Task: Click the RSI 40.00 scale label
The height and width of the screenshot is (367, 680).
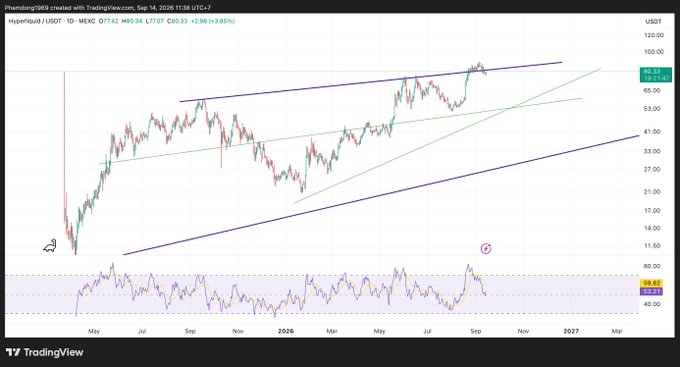Action: [652, 304]
